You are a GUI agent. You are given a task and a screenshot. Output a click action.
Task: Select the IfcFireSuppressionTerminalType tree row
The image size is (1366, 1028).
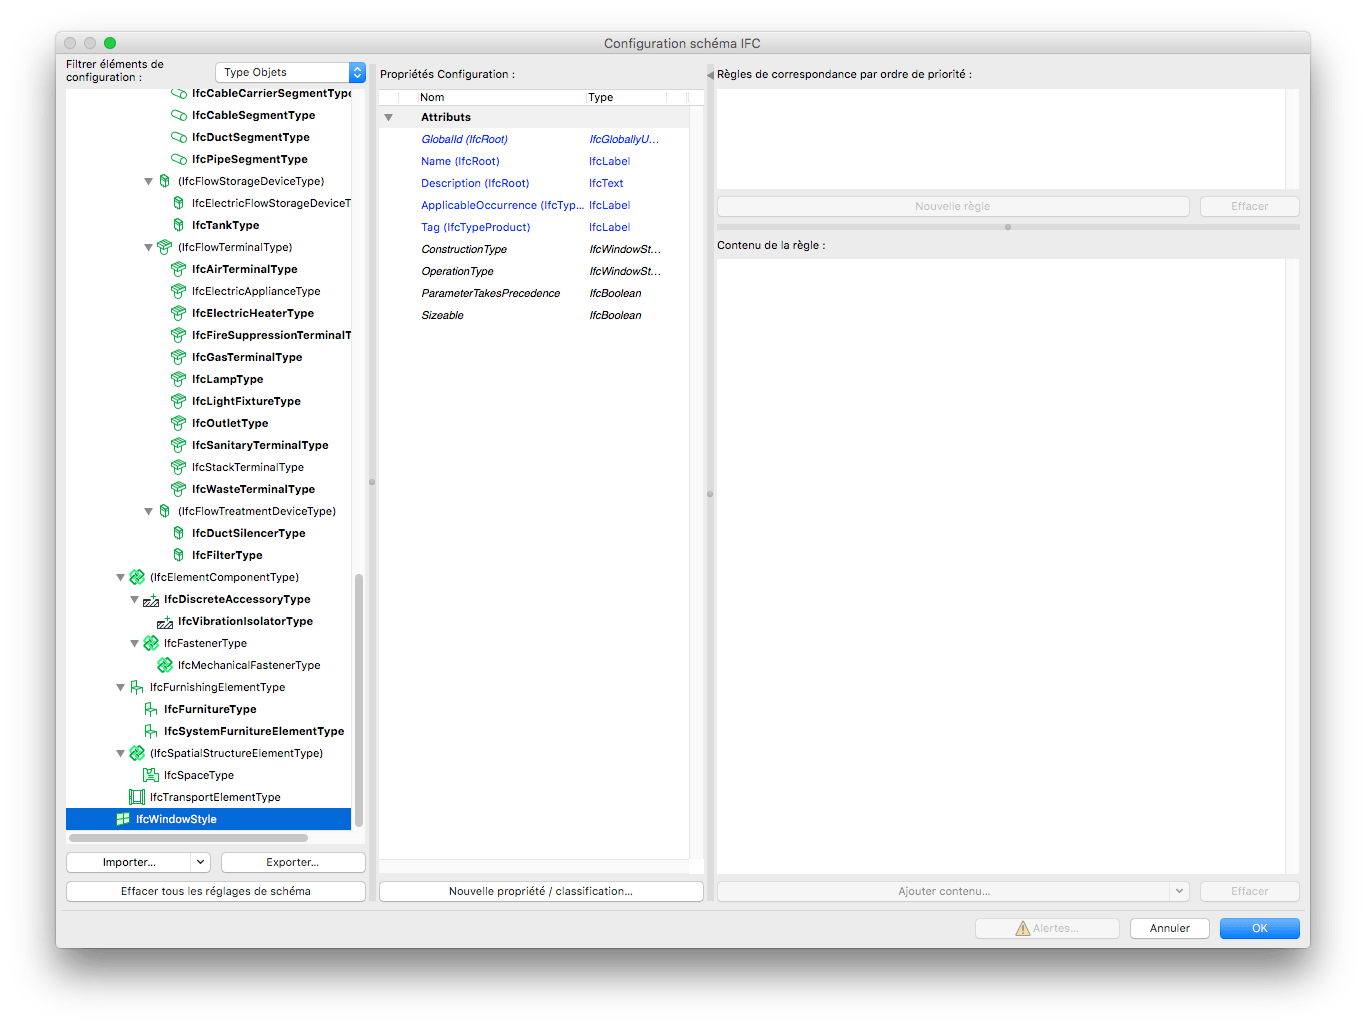click(x=209, y=335)
